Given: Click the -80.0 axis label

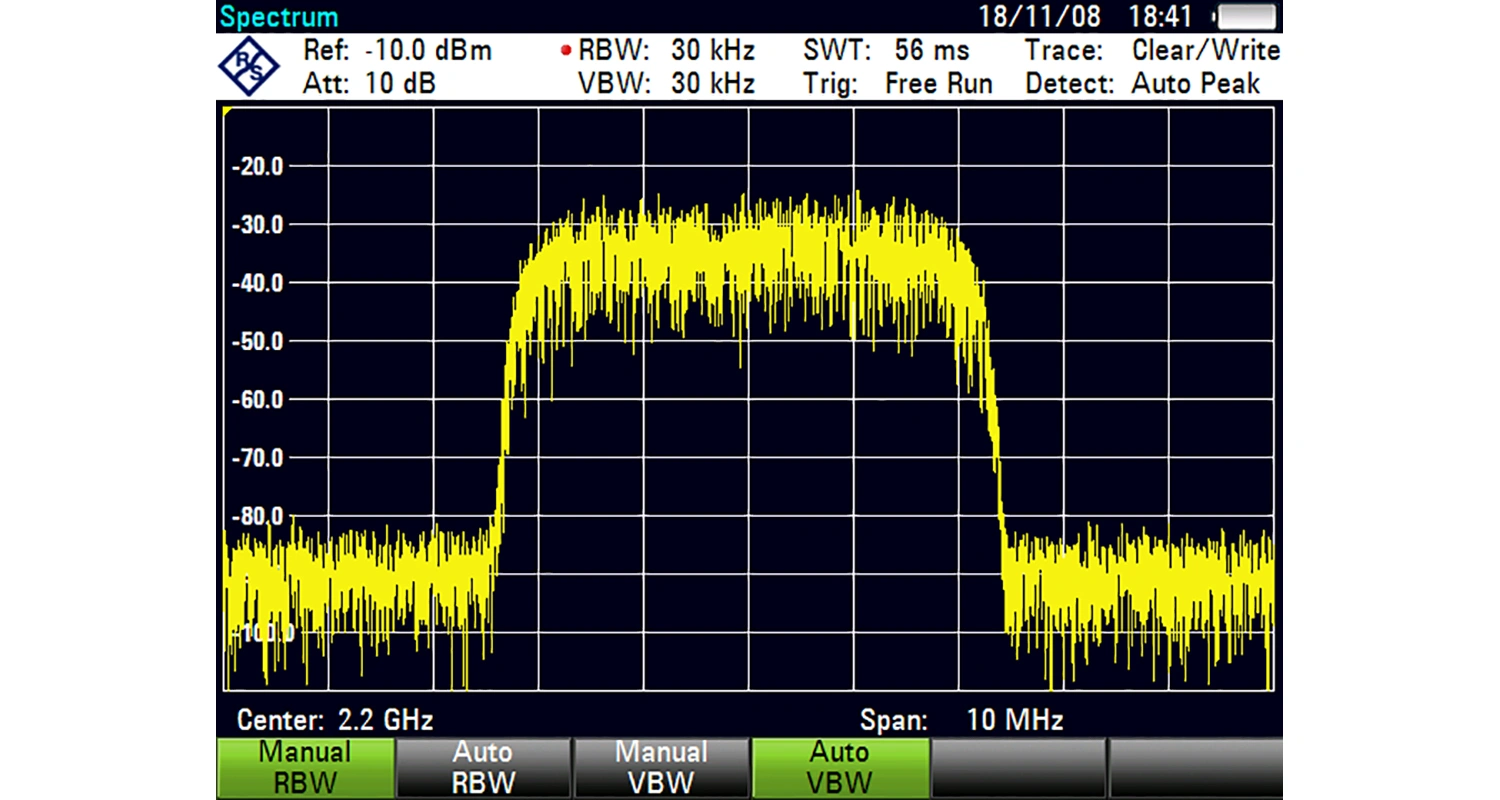Looking at the screenshot, I should click(x=258, y=517).
